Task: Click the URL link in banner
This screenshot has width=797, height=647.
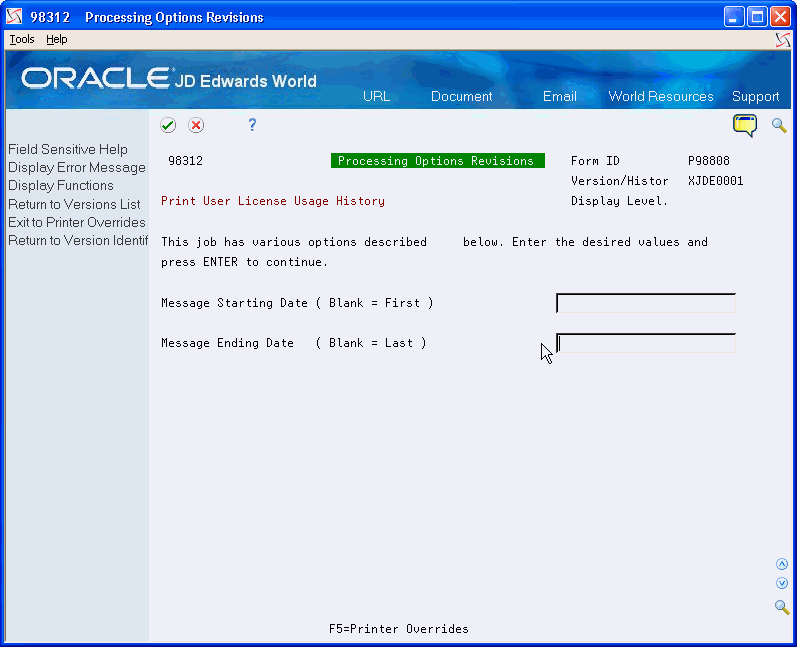Action: pyautogui.click(x=376, y=97)
